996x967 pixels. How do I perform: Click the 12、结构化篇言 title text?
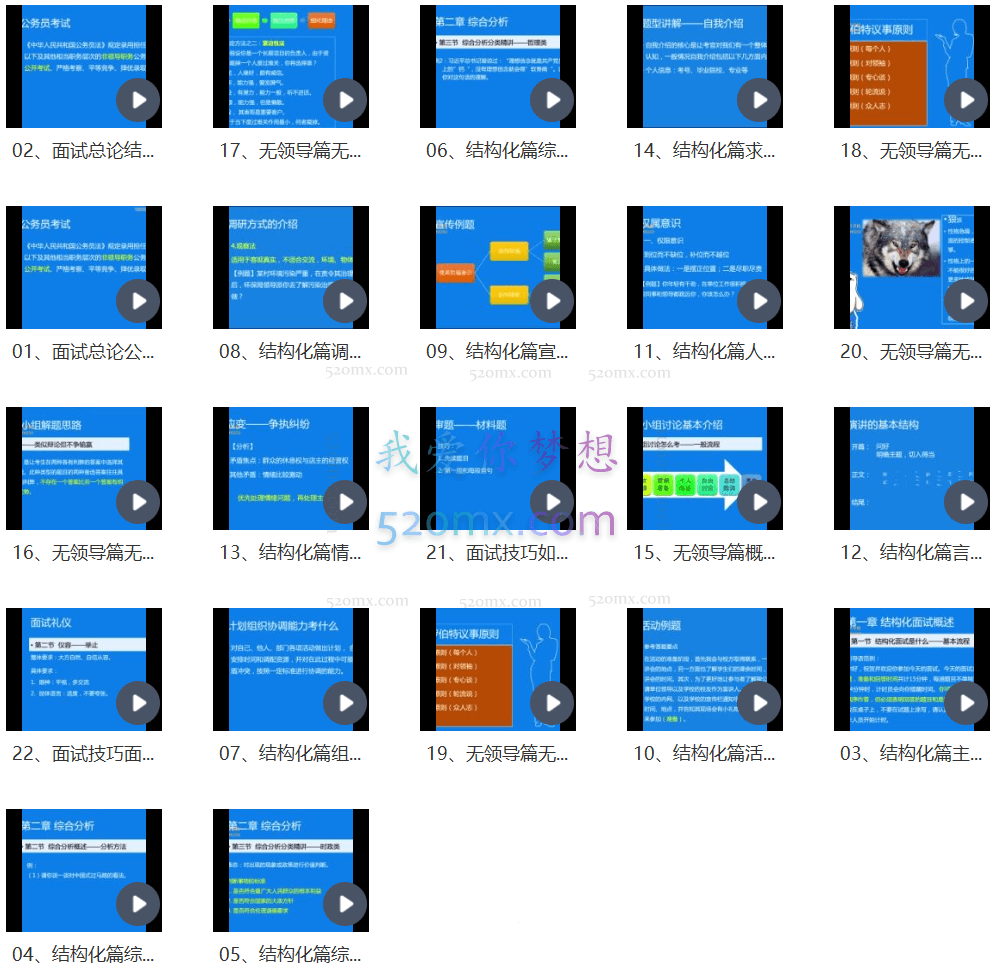click(x=911, y=552)
